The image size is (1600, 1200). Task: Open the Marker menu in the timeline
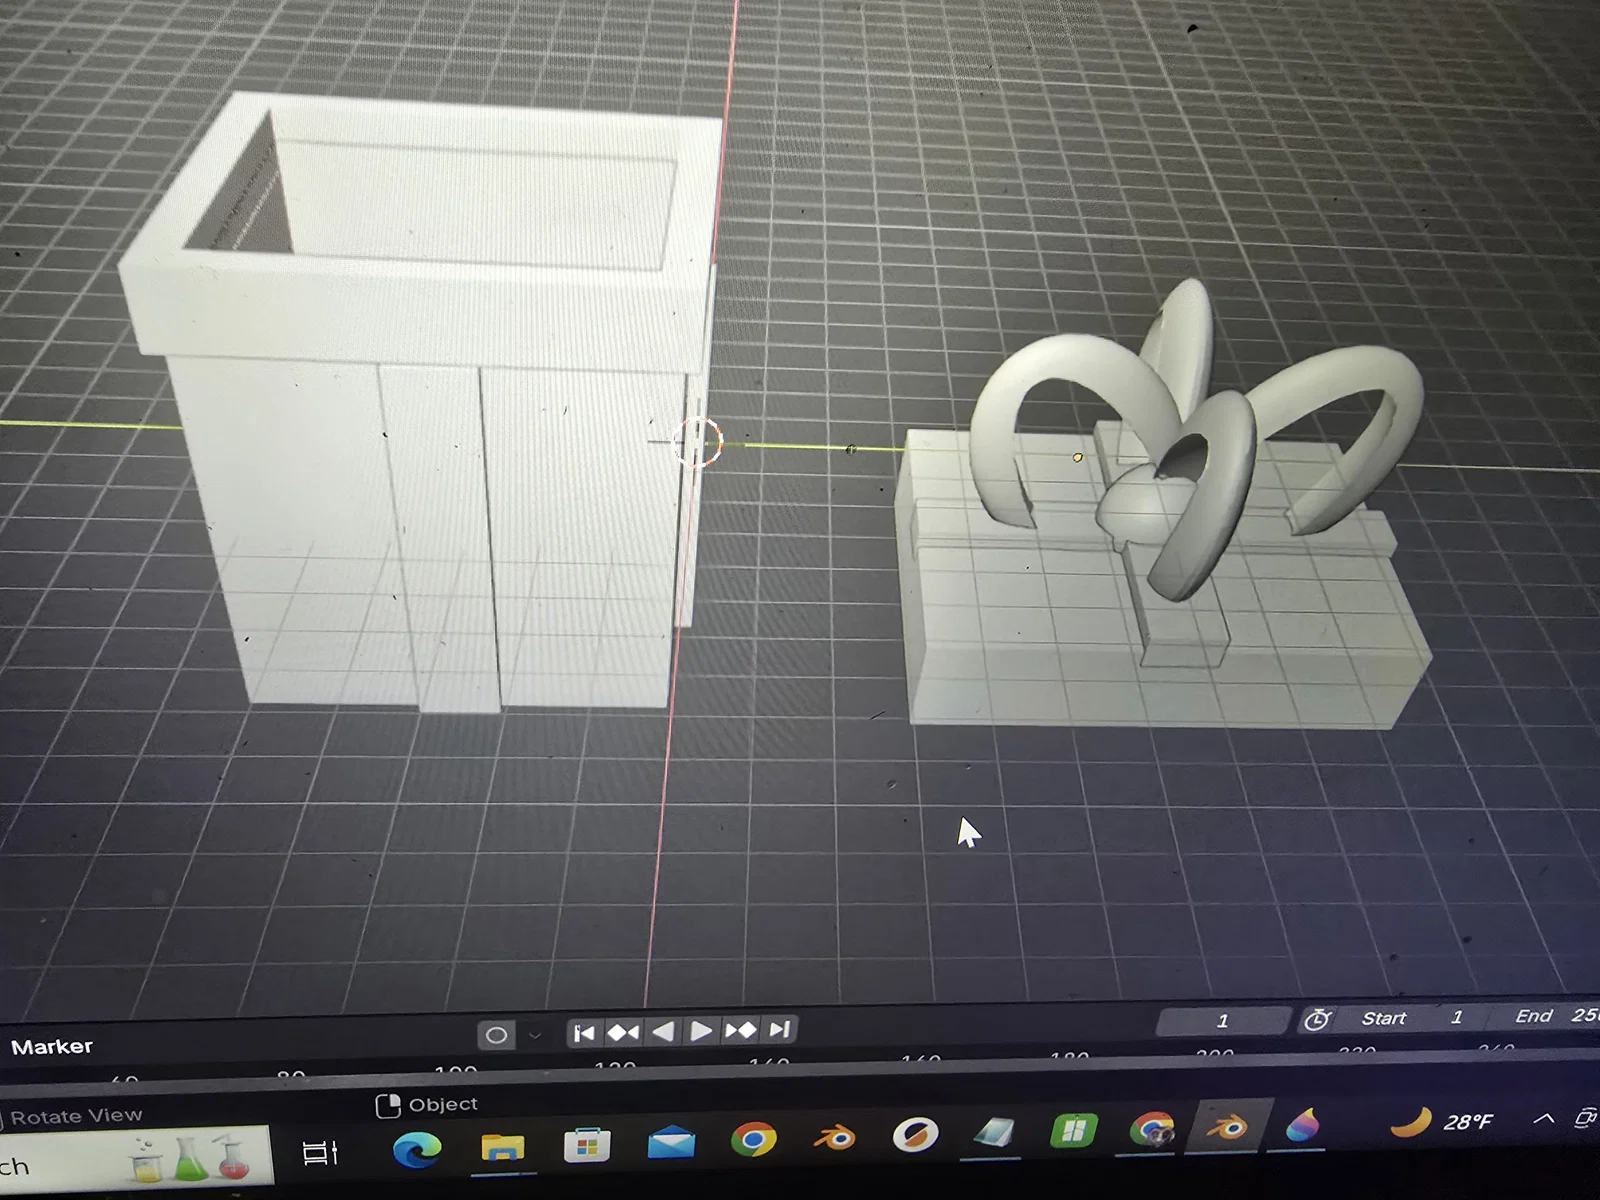(x=52, y=1047)
